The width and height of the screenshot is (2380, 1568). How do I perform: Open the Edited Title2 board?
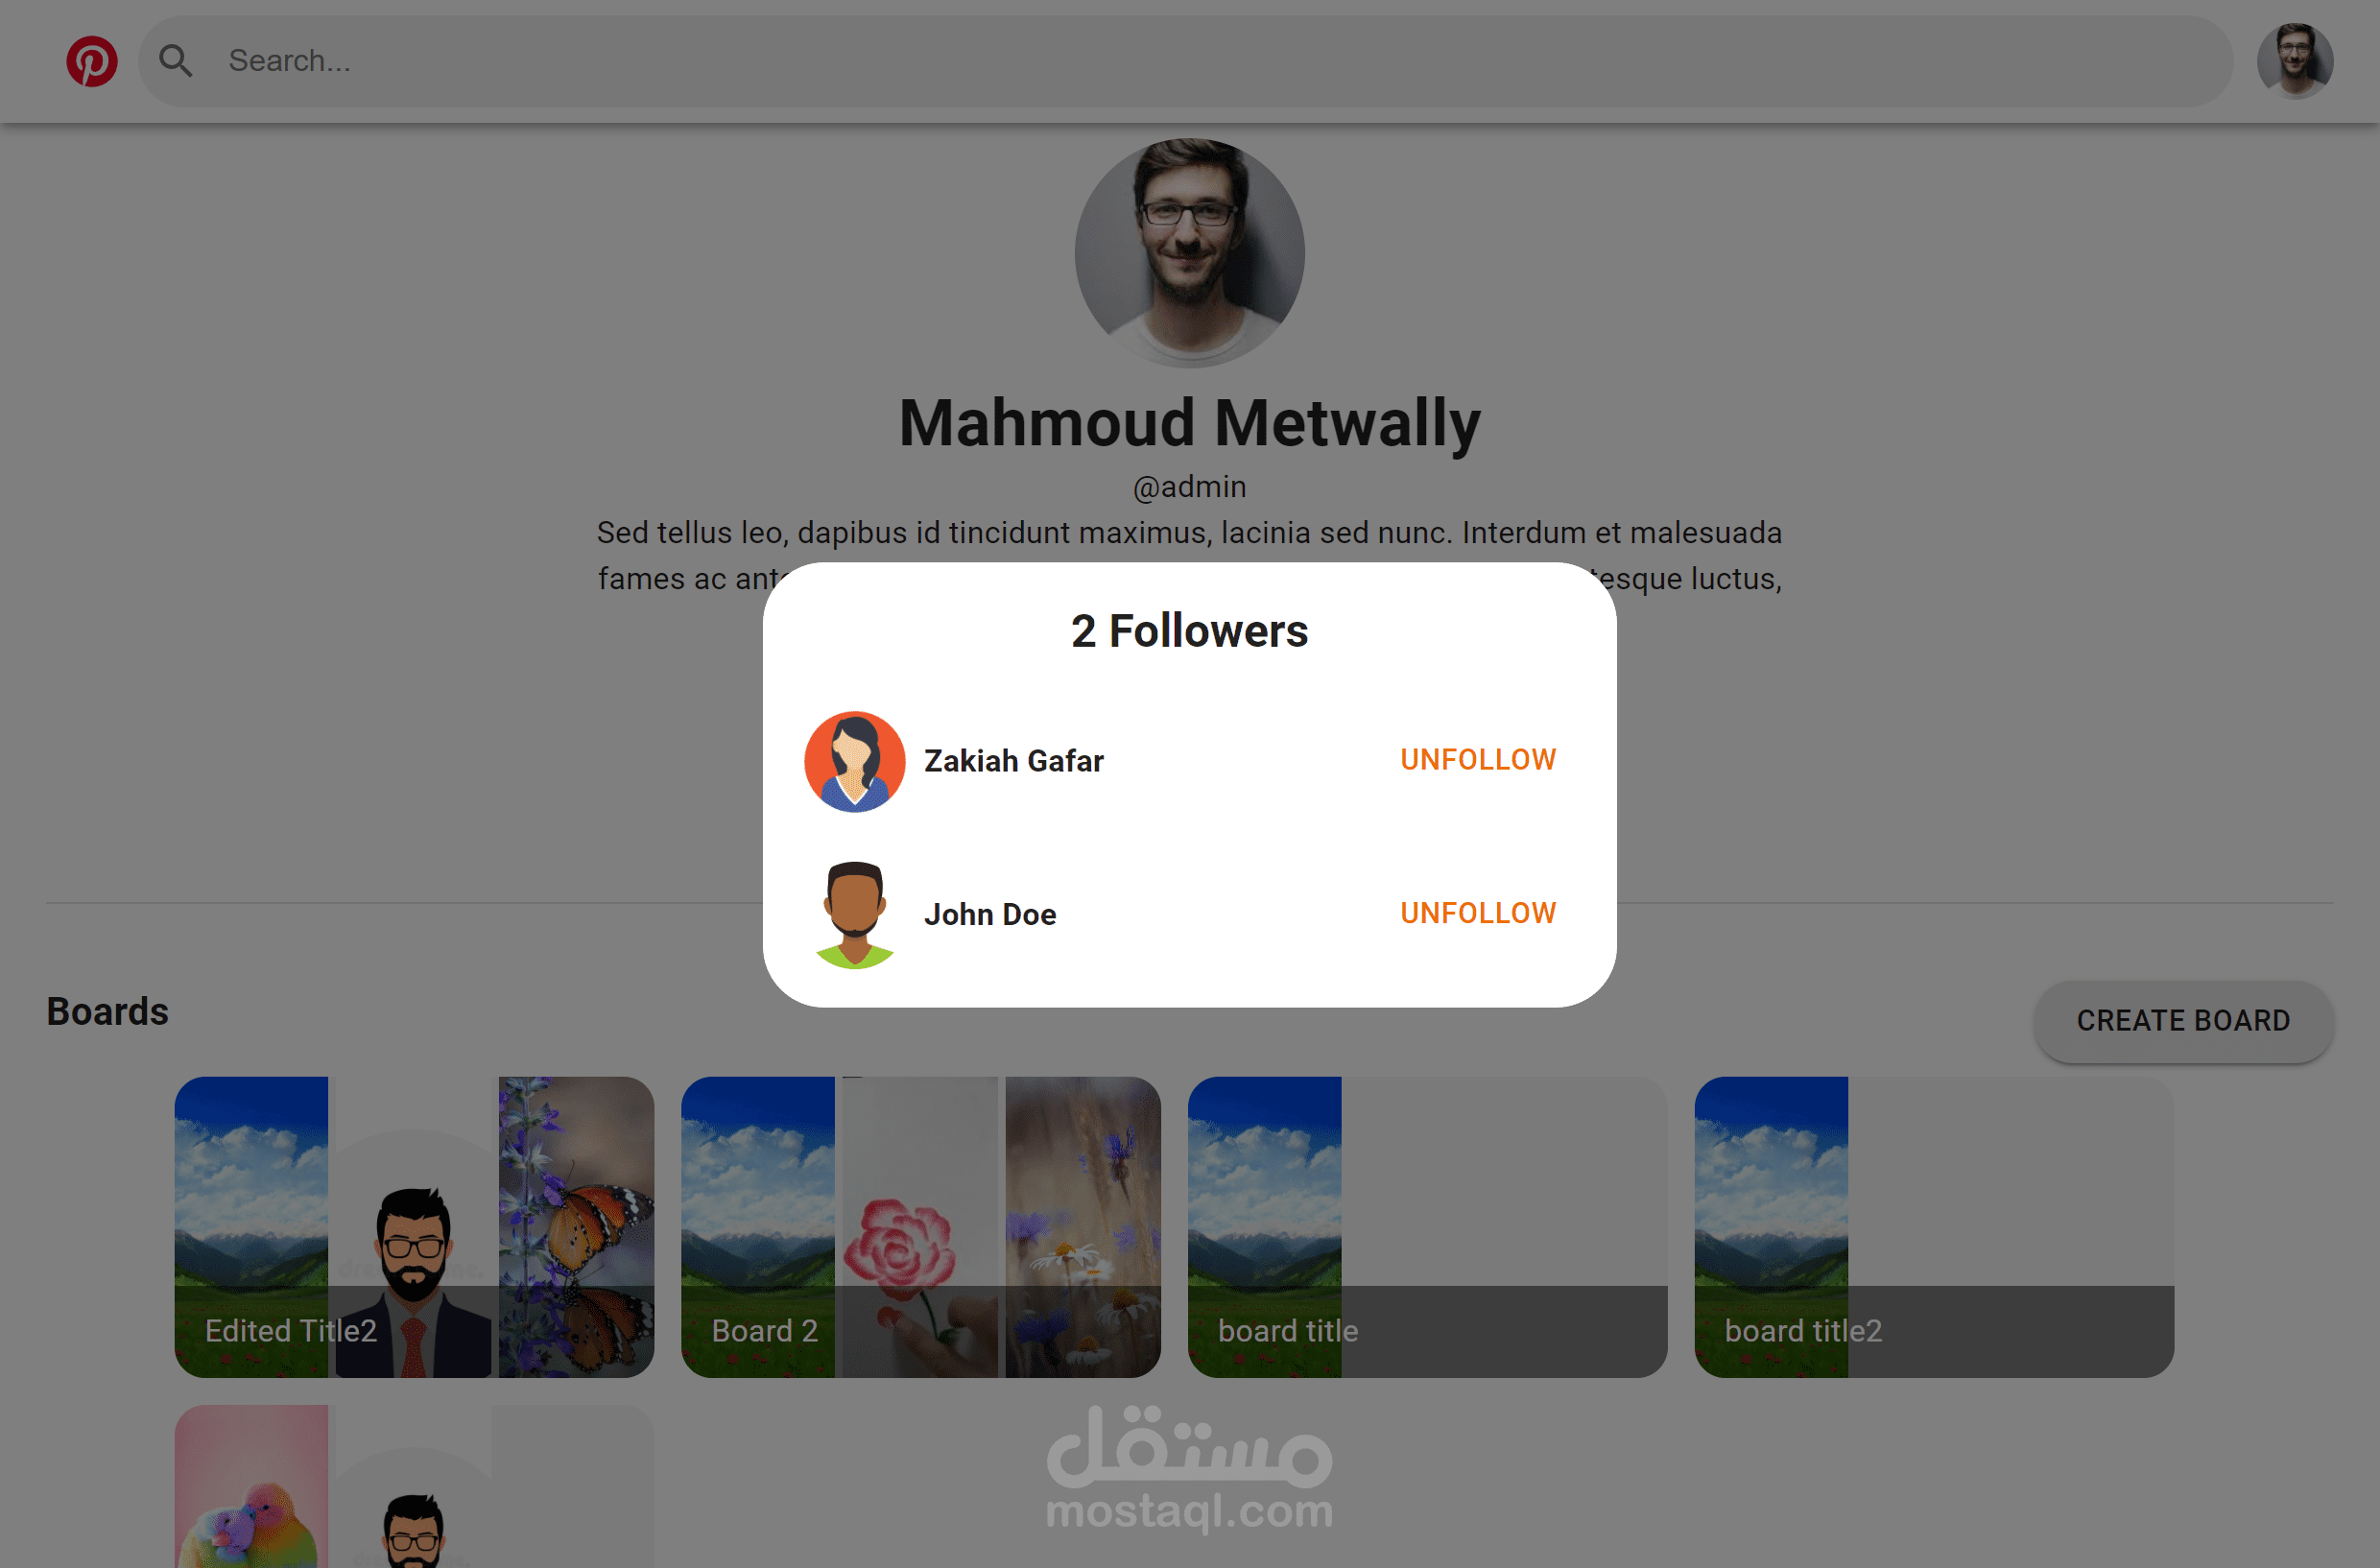point(413,1226)
